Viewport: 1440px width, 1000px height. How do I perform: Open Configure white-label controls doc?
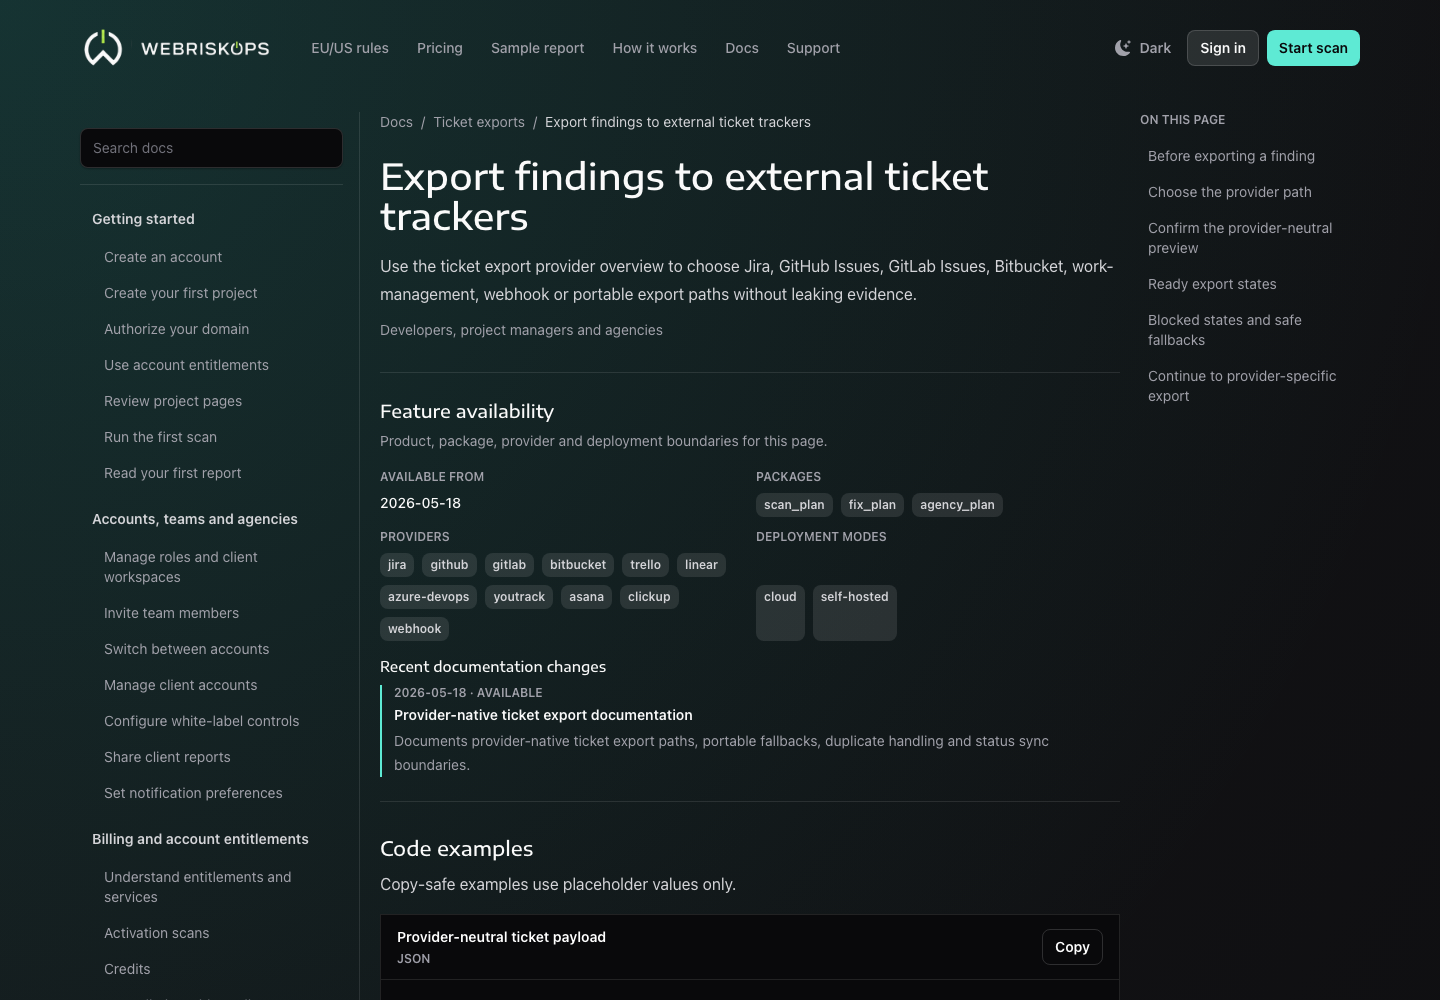(202, 721)
